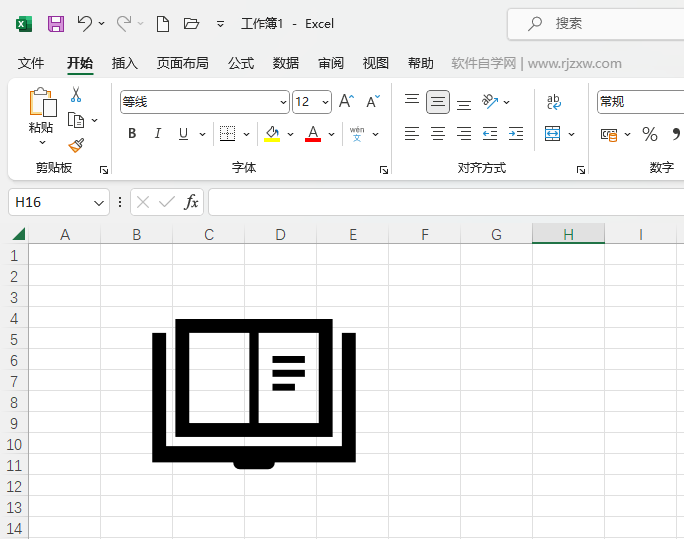Click the 搜索 search box
Screen dimensions: 684x539
596,24
